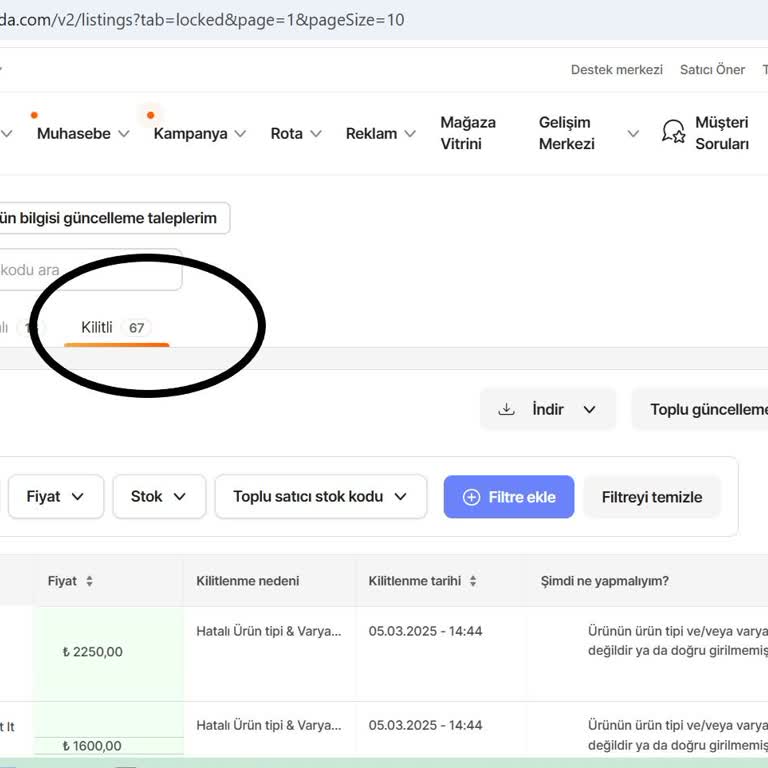Expand the Reklam menu

click(381, 133)
